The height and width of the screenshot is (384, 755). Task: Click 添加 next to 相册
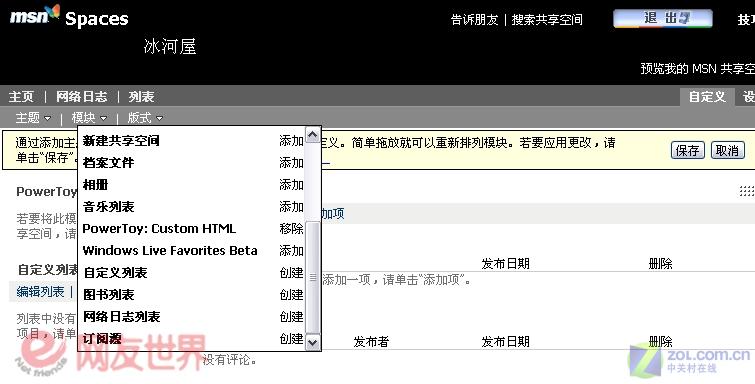(291, 185)
